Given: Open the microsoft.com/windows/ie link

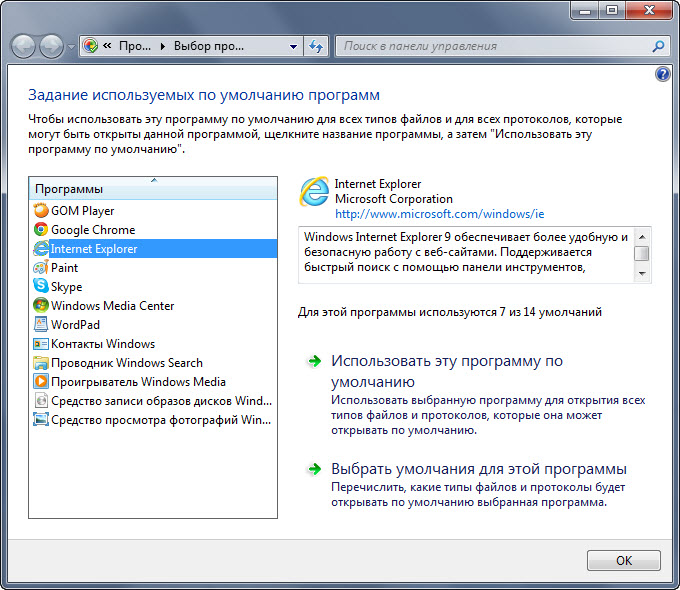Looking at the screenshot, I should click(x=439, y=214).
